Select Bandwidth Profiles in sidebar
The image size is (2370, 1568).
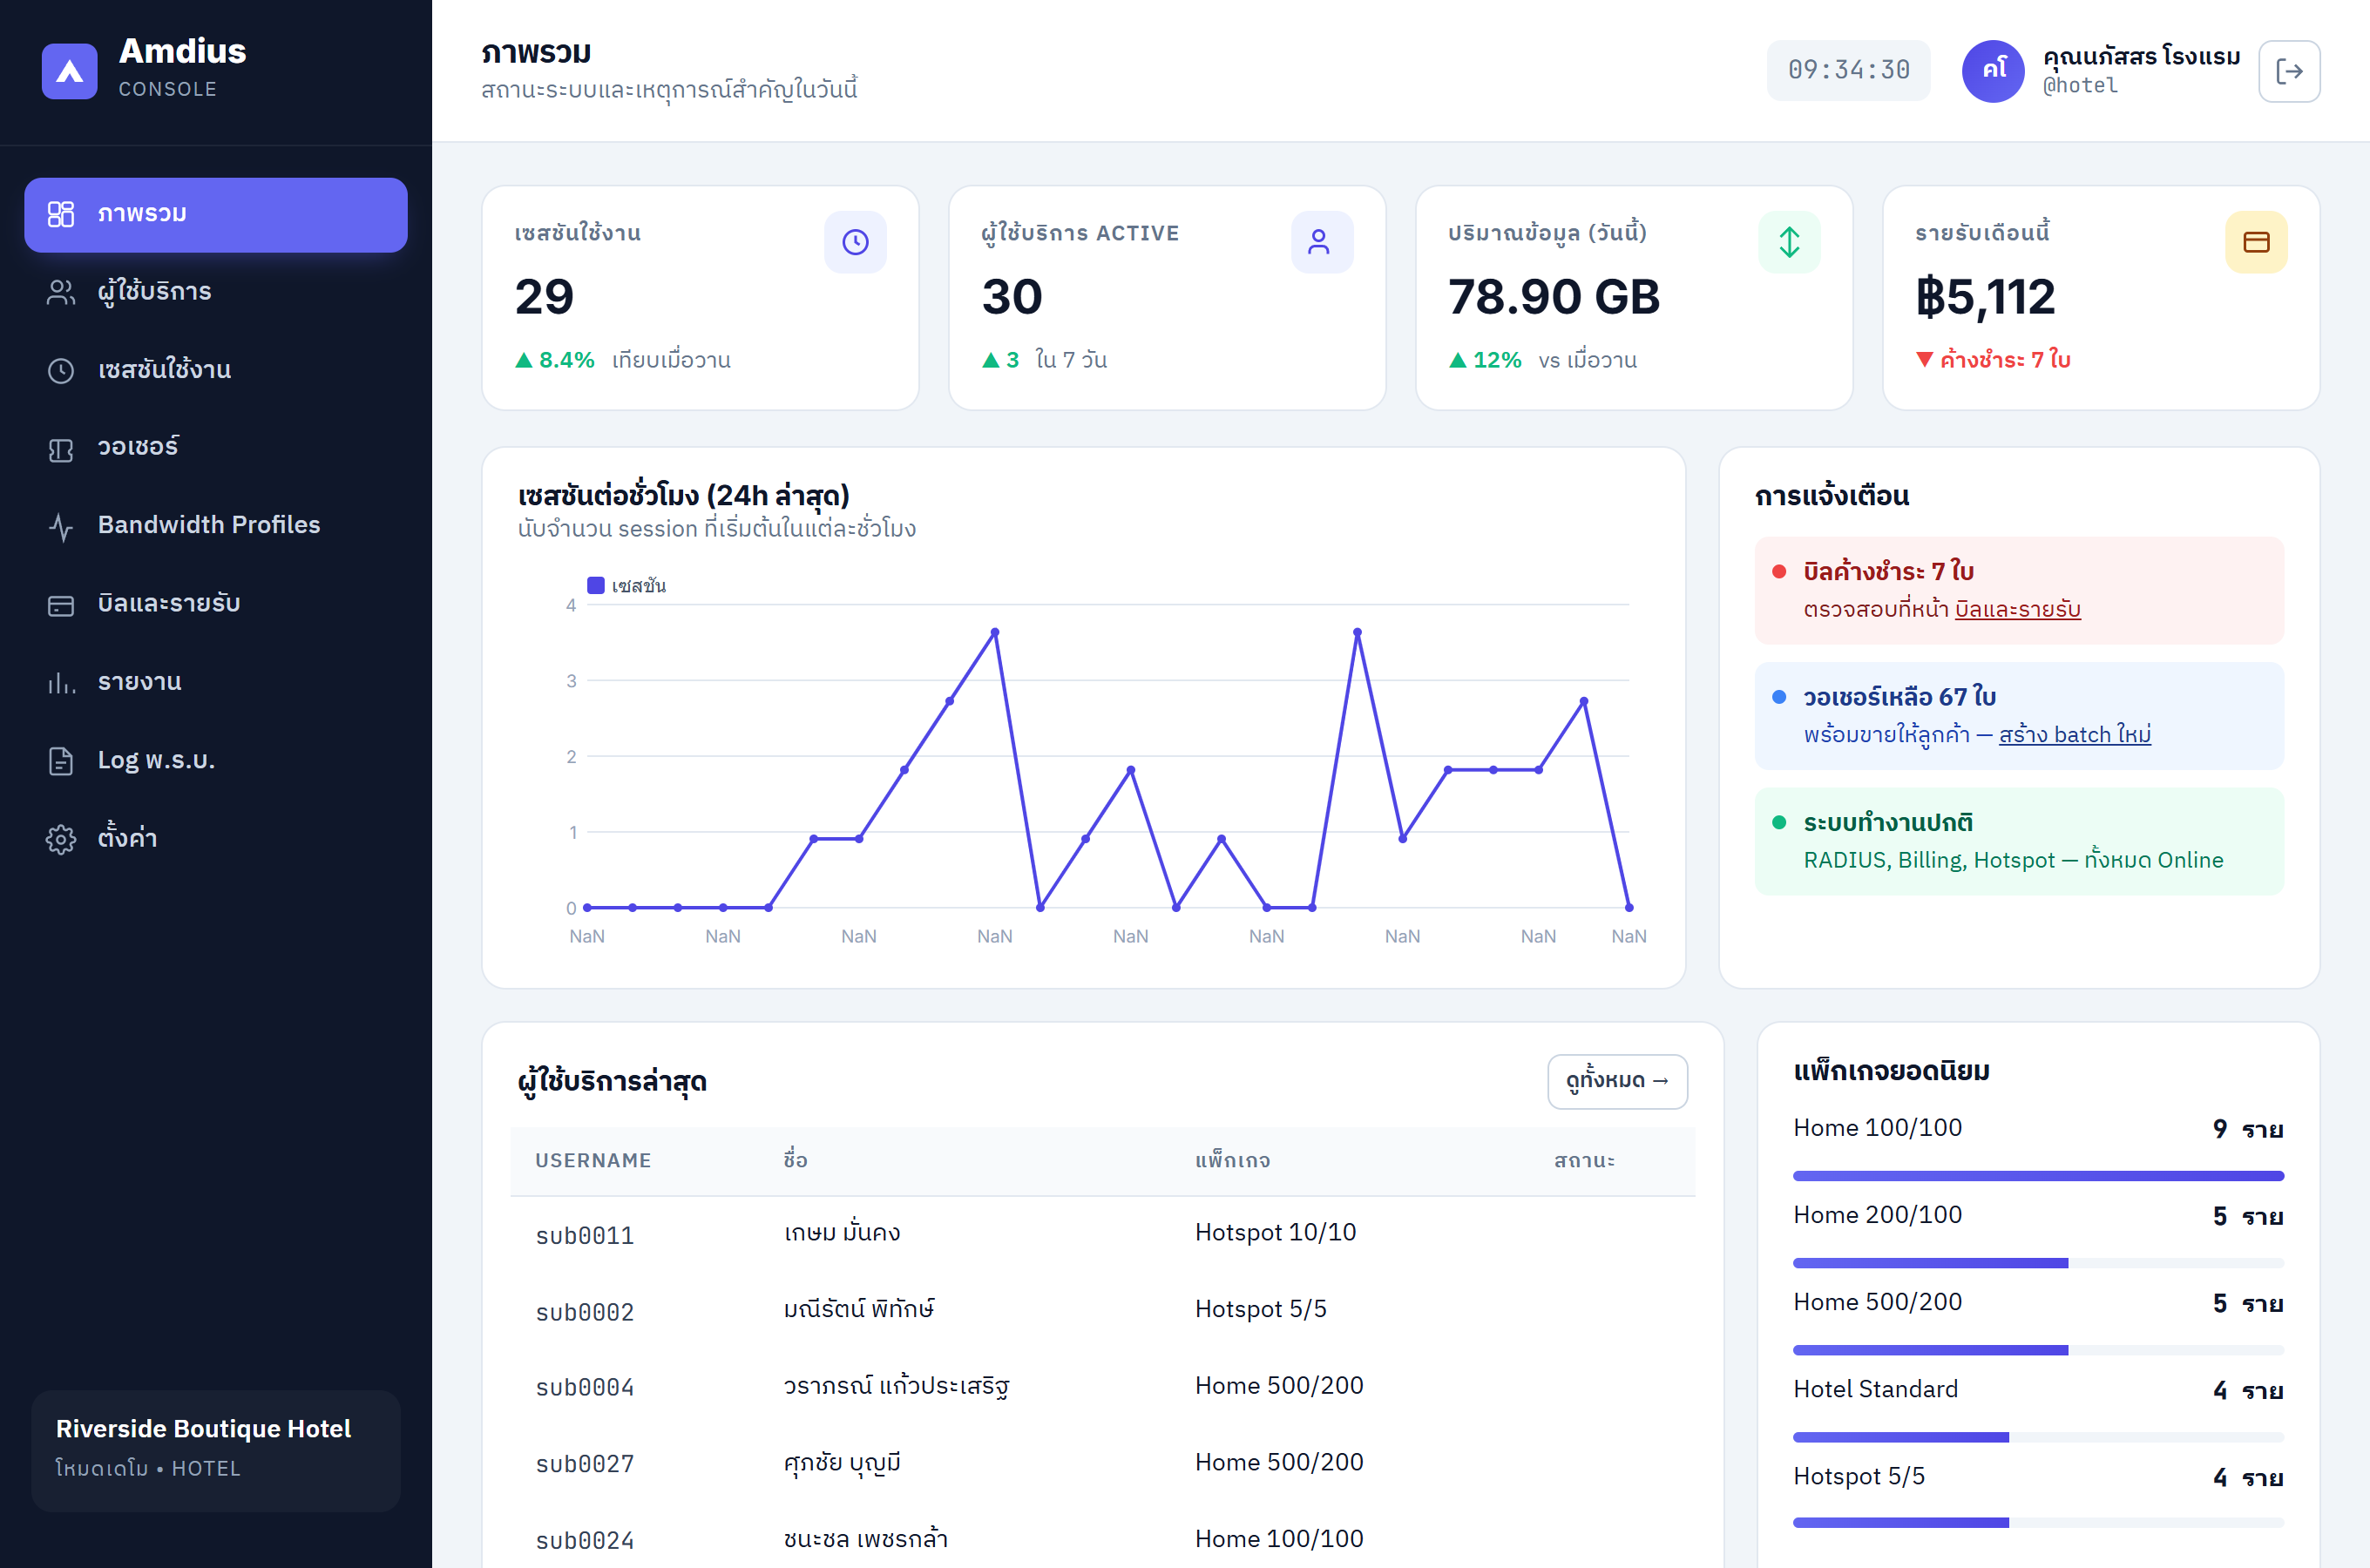click(216, 526)
